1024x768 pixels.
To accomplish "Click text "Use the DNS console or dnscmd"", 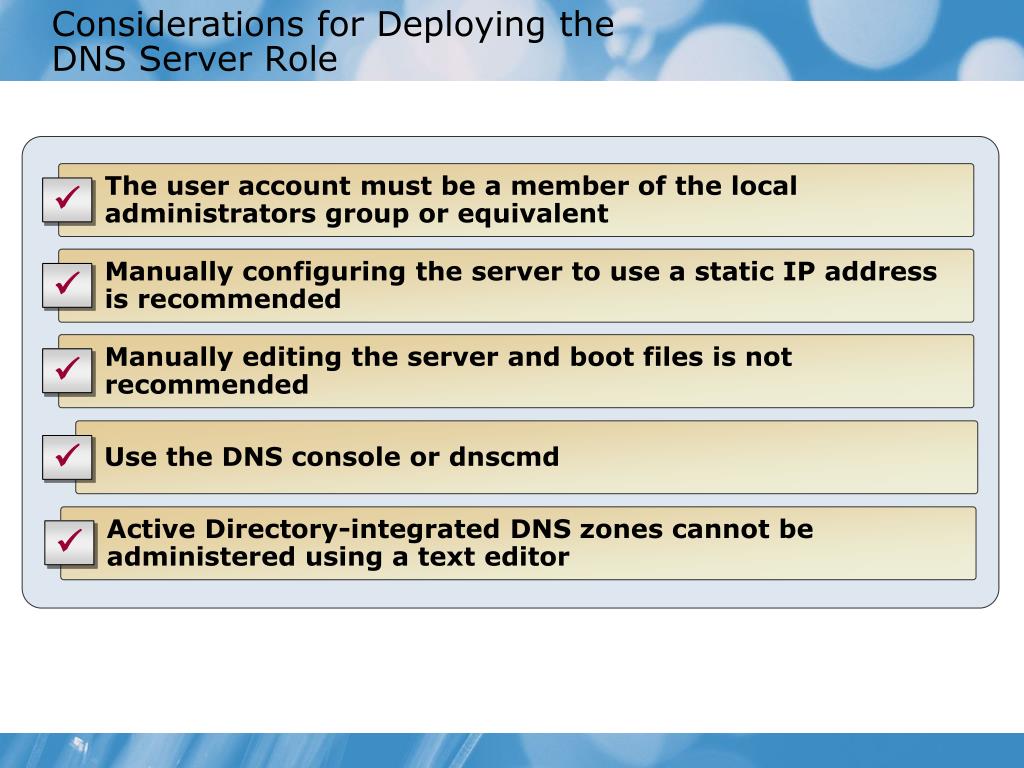I will pyautogui.click(x=332, y=456).
